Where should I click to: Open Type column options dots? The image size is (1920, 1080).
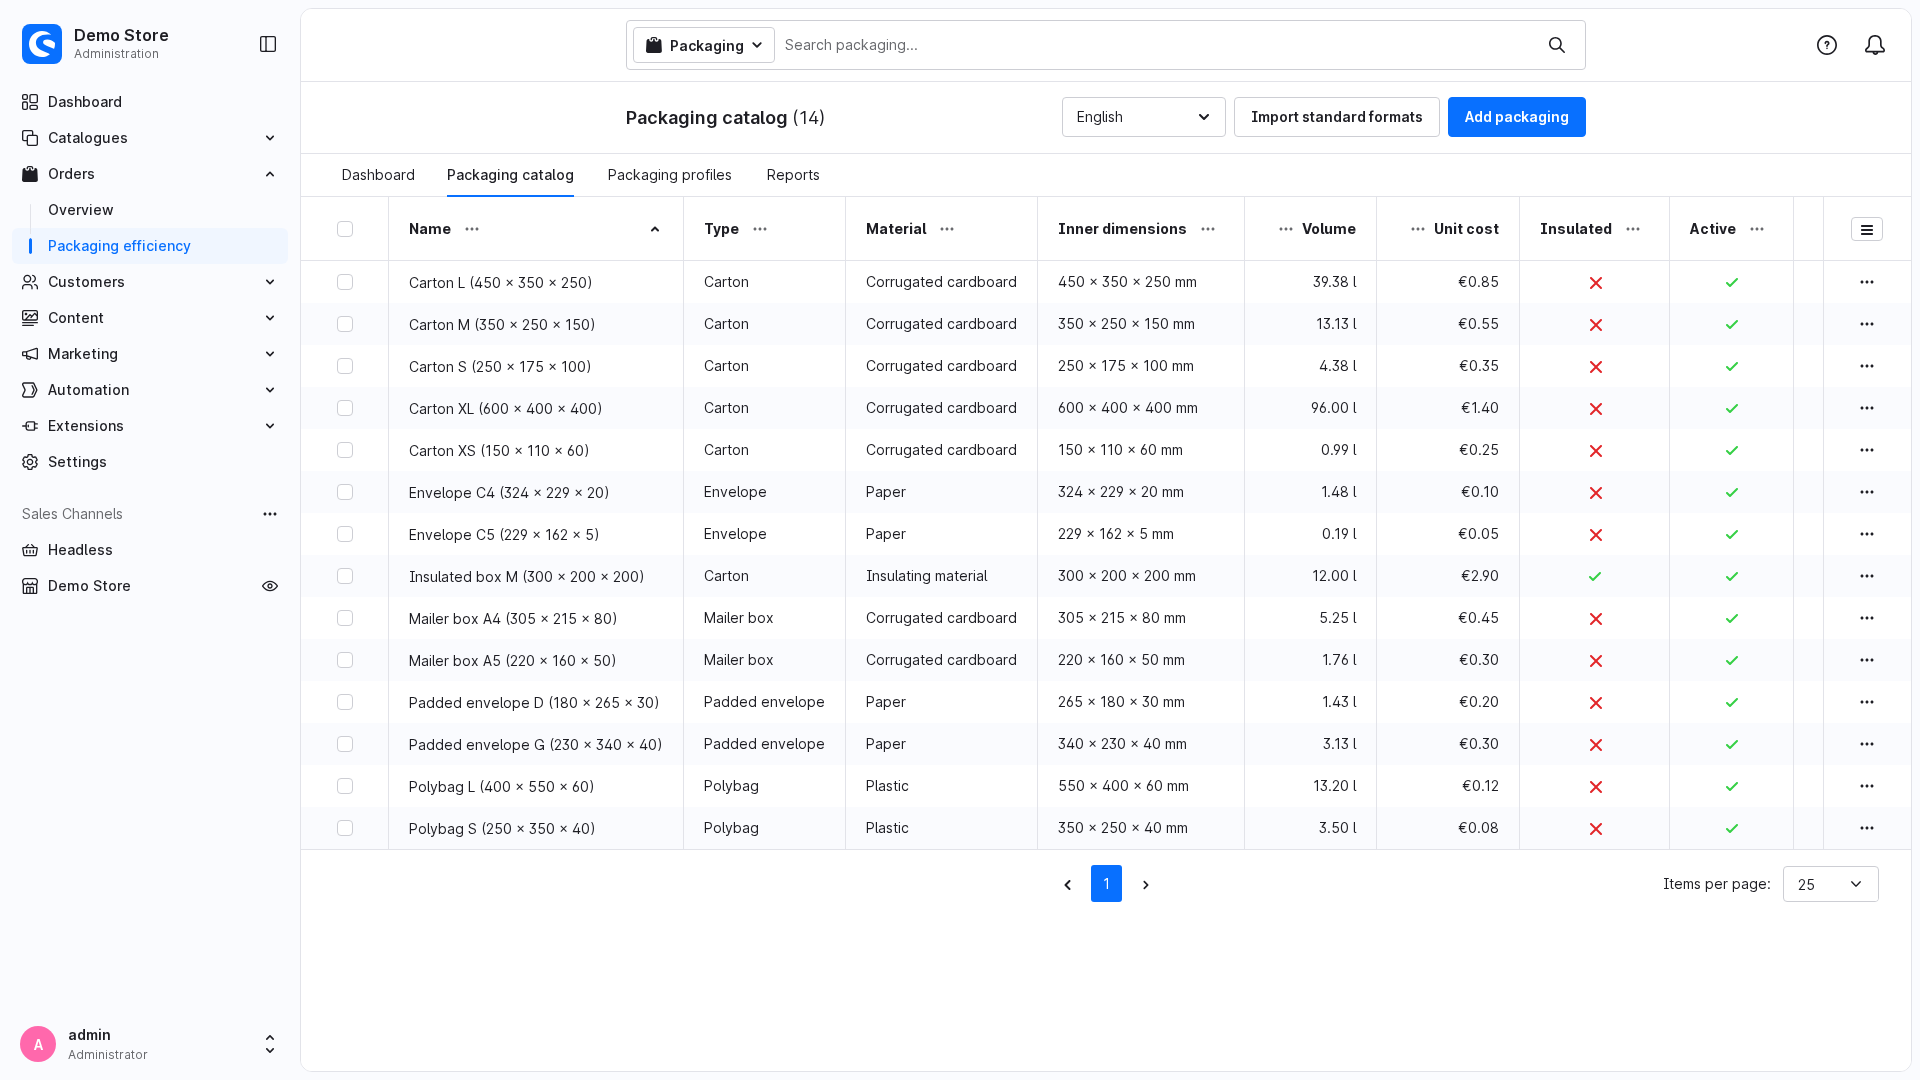coord(760,229)
